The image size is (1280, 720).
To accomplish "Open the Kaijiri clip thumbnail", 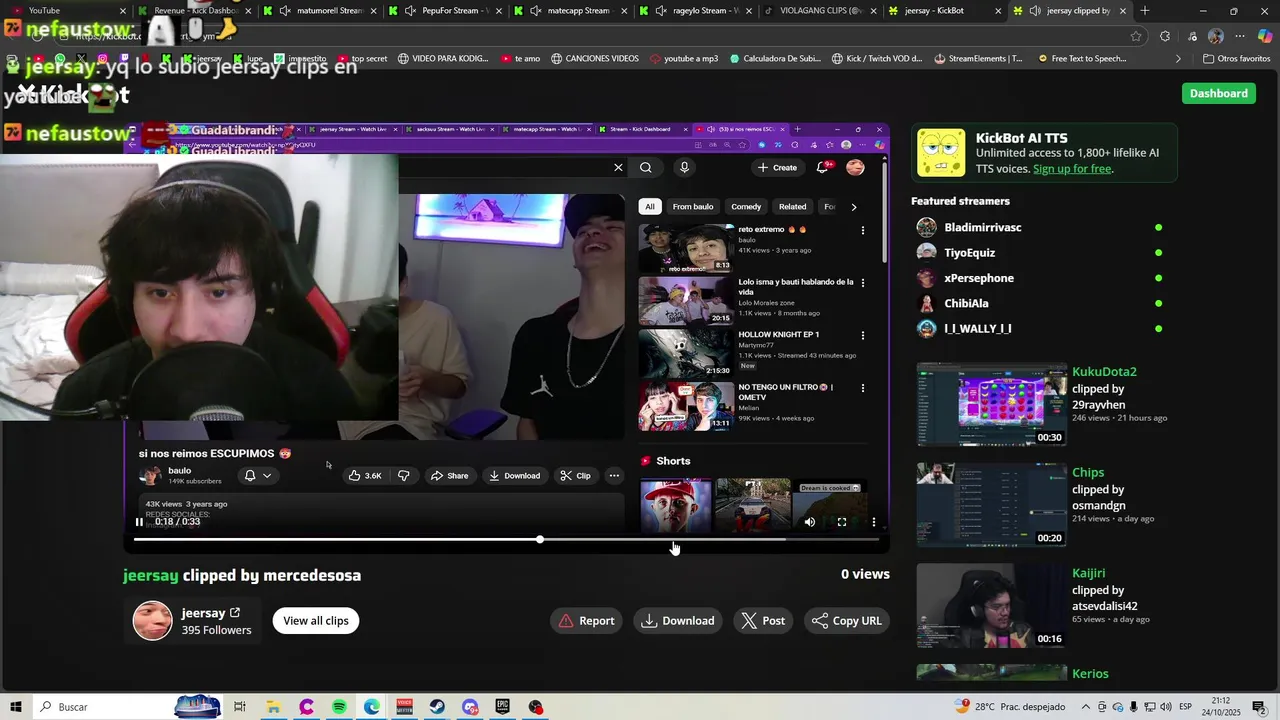I will pyautogui.click(x=992, y=606).
